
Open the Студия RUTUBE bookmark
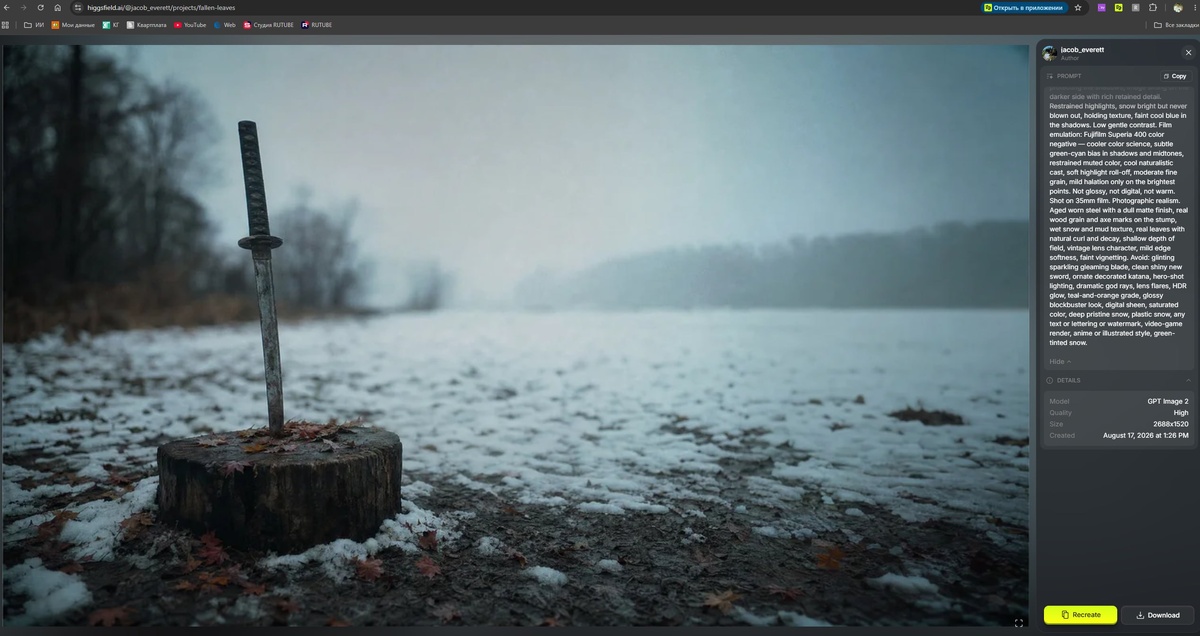point(268,25)
